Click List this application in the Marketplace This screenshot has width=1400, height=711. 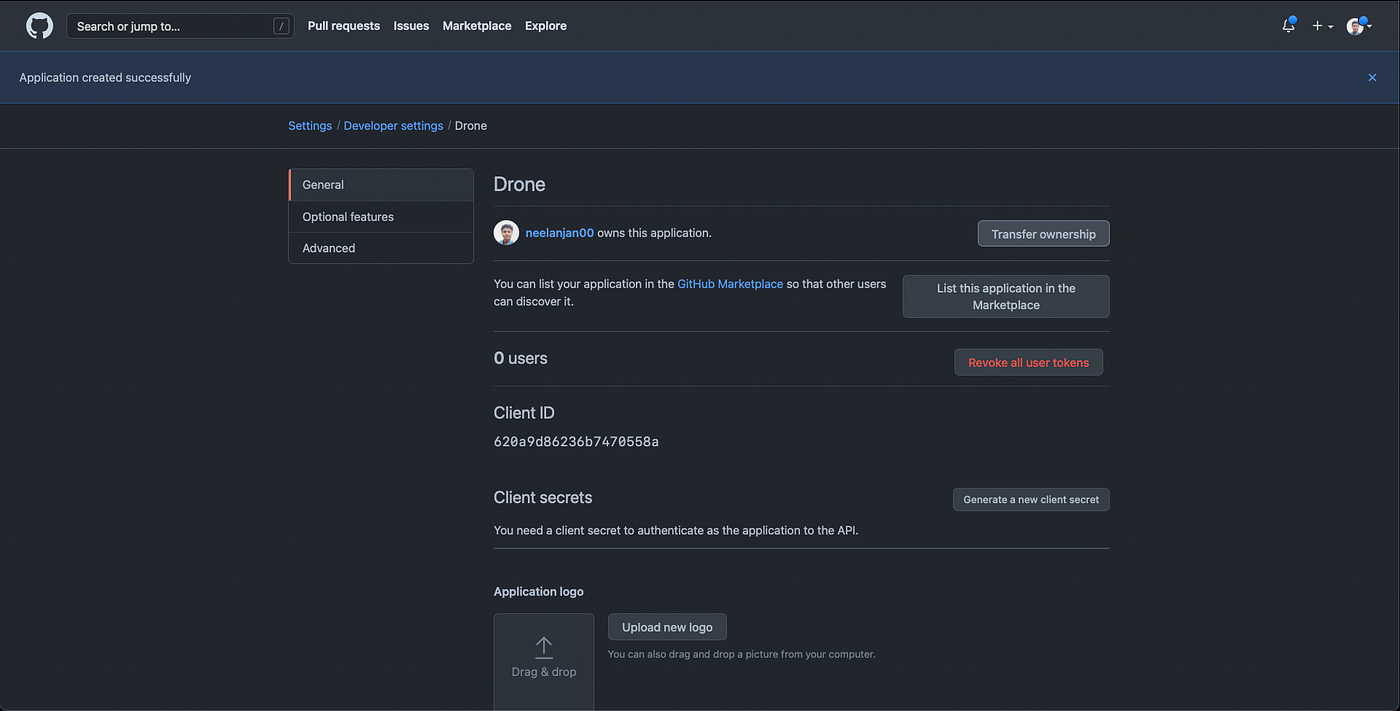click(1006, 297)
